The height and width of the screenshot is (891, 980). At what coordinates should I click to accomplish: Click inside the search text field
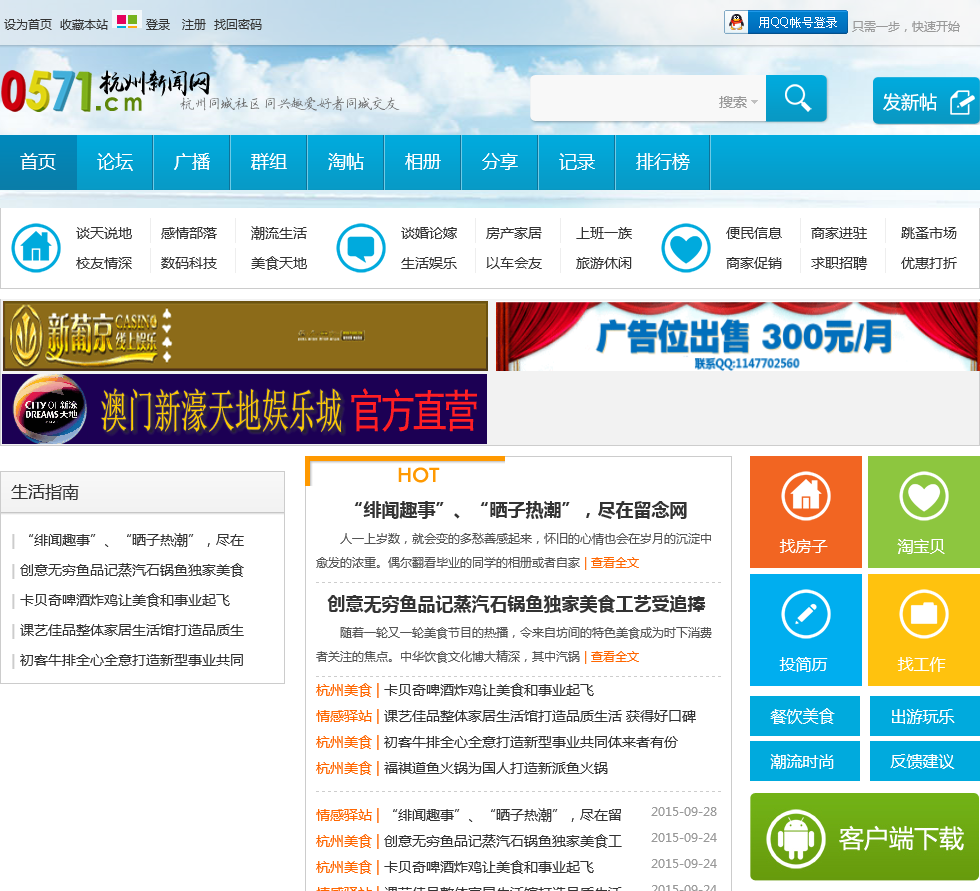pyautogui.click(x=622, y=99)
